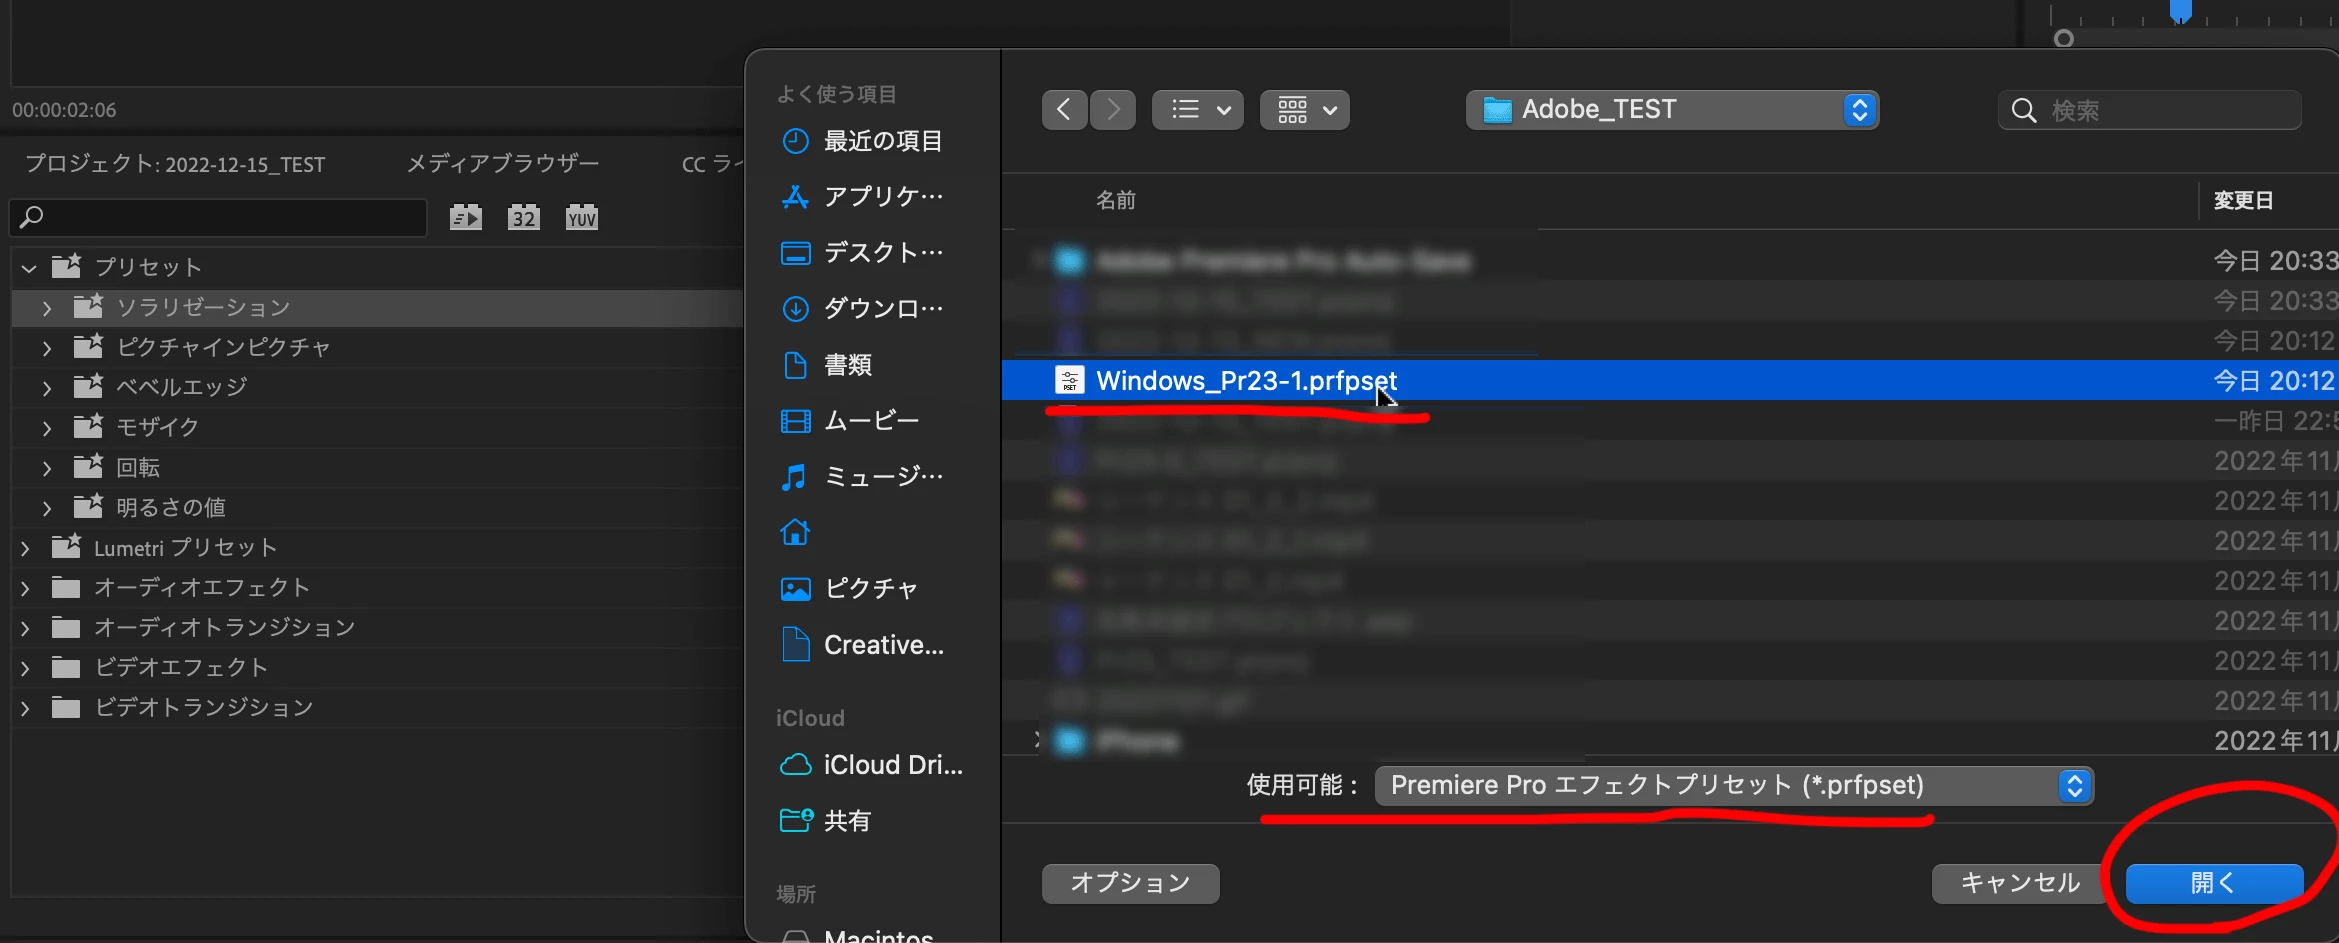The width and height of the screenshot is (2339, 943).
Task: Select the ソラリゼーション preset row
Action: point(378,308)
